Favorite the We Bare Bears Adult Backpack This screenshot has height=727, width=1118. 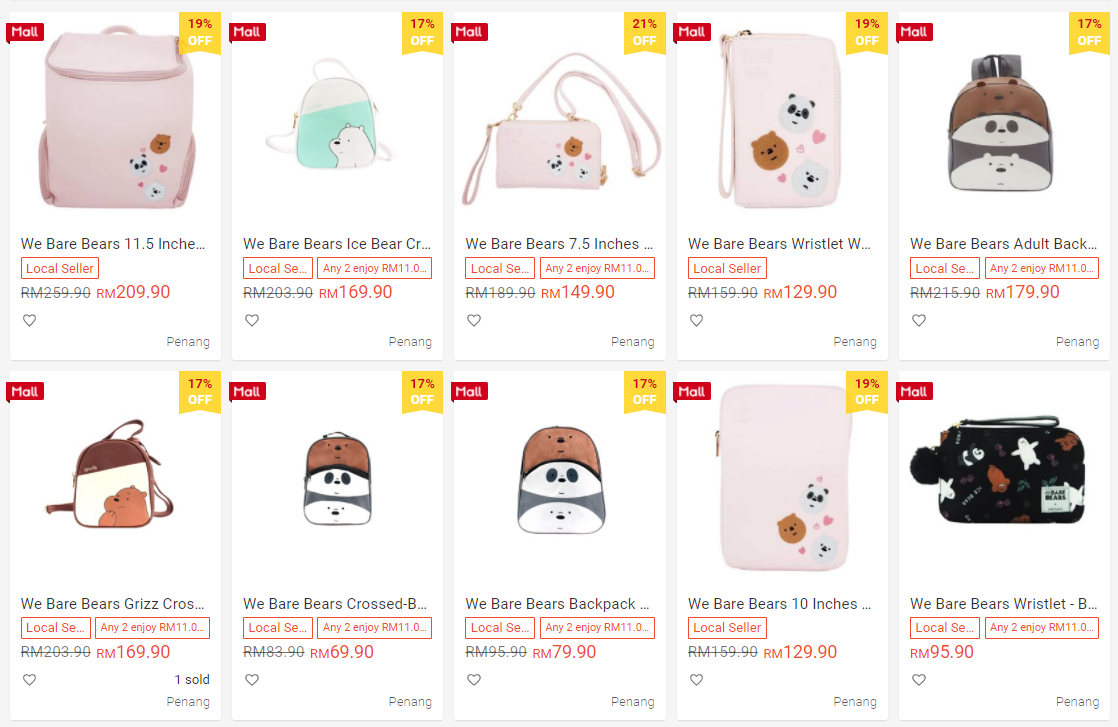(x=919, y=321)
